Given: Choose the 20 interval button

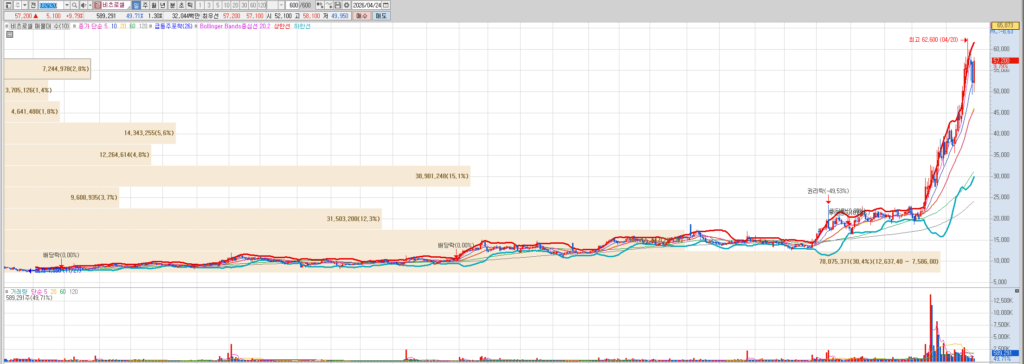Looking at the screenshot, I should coord(235,5).
